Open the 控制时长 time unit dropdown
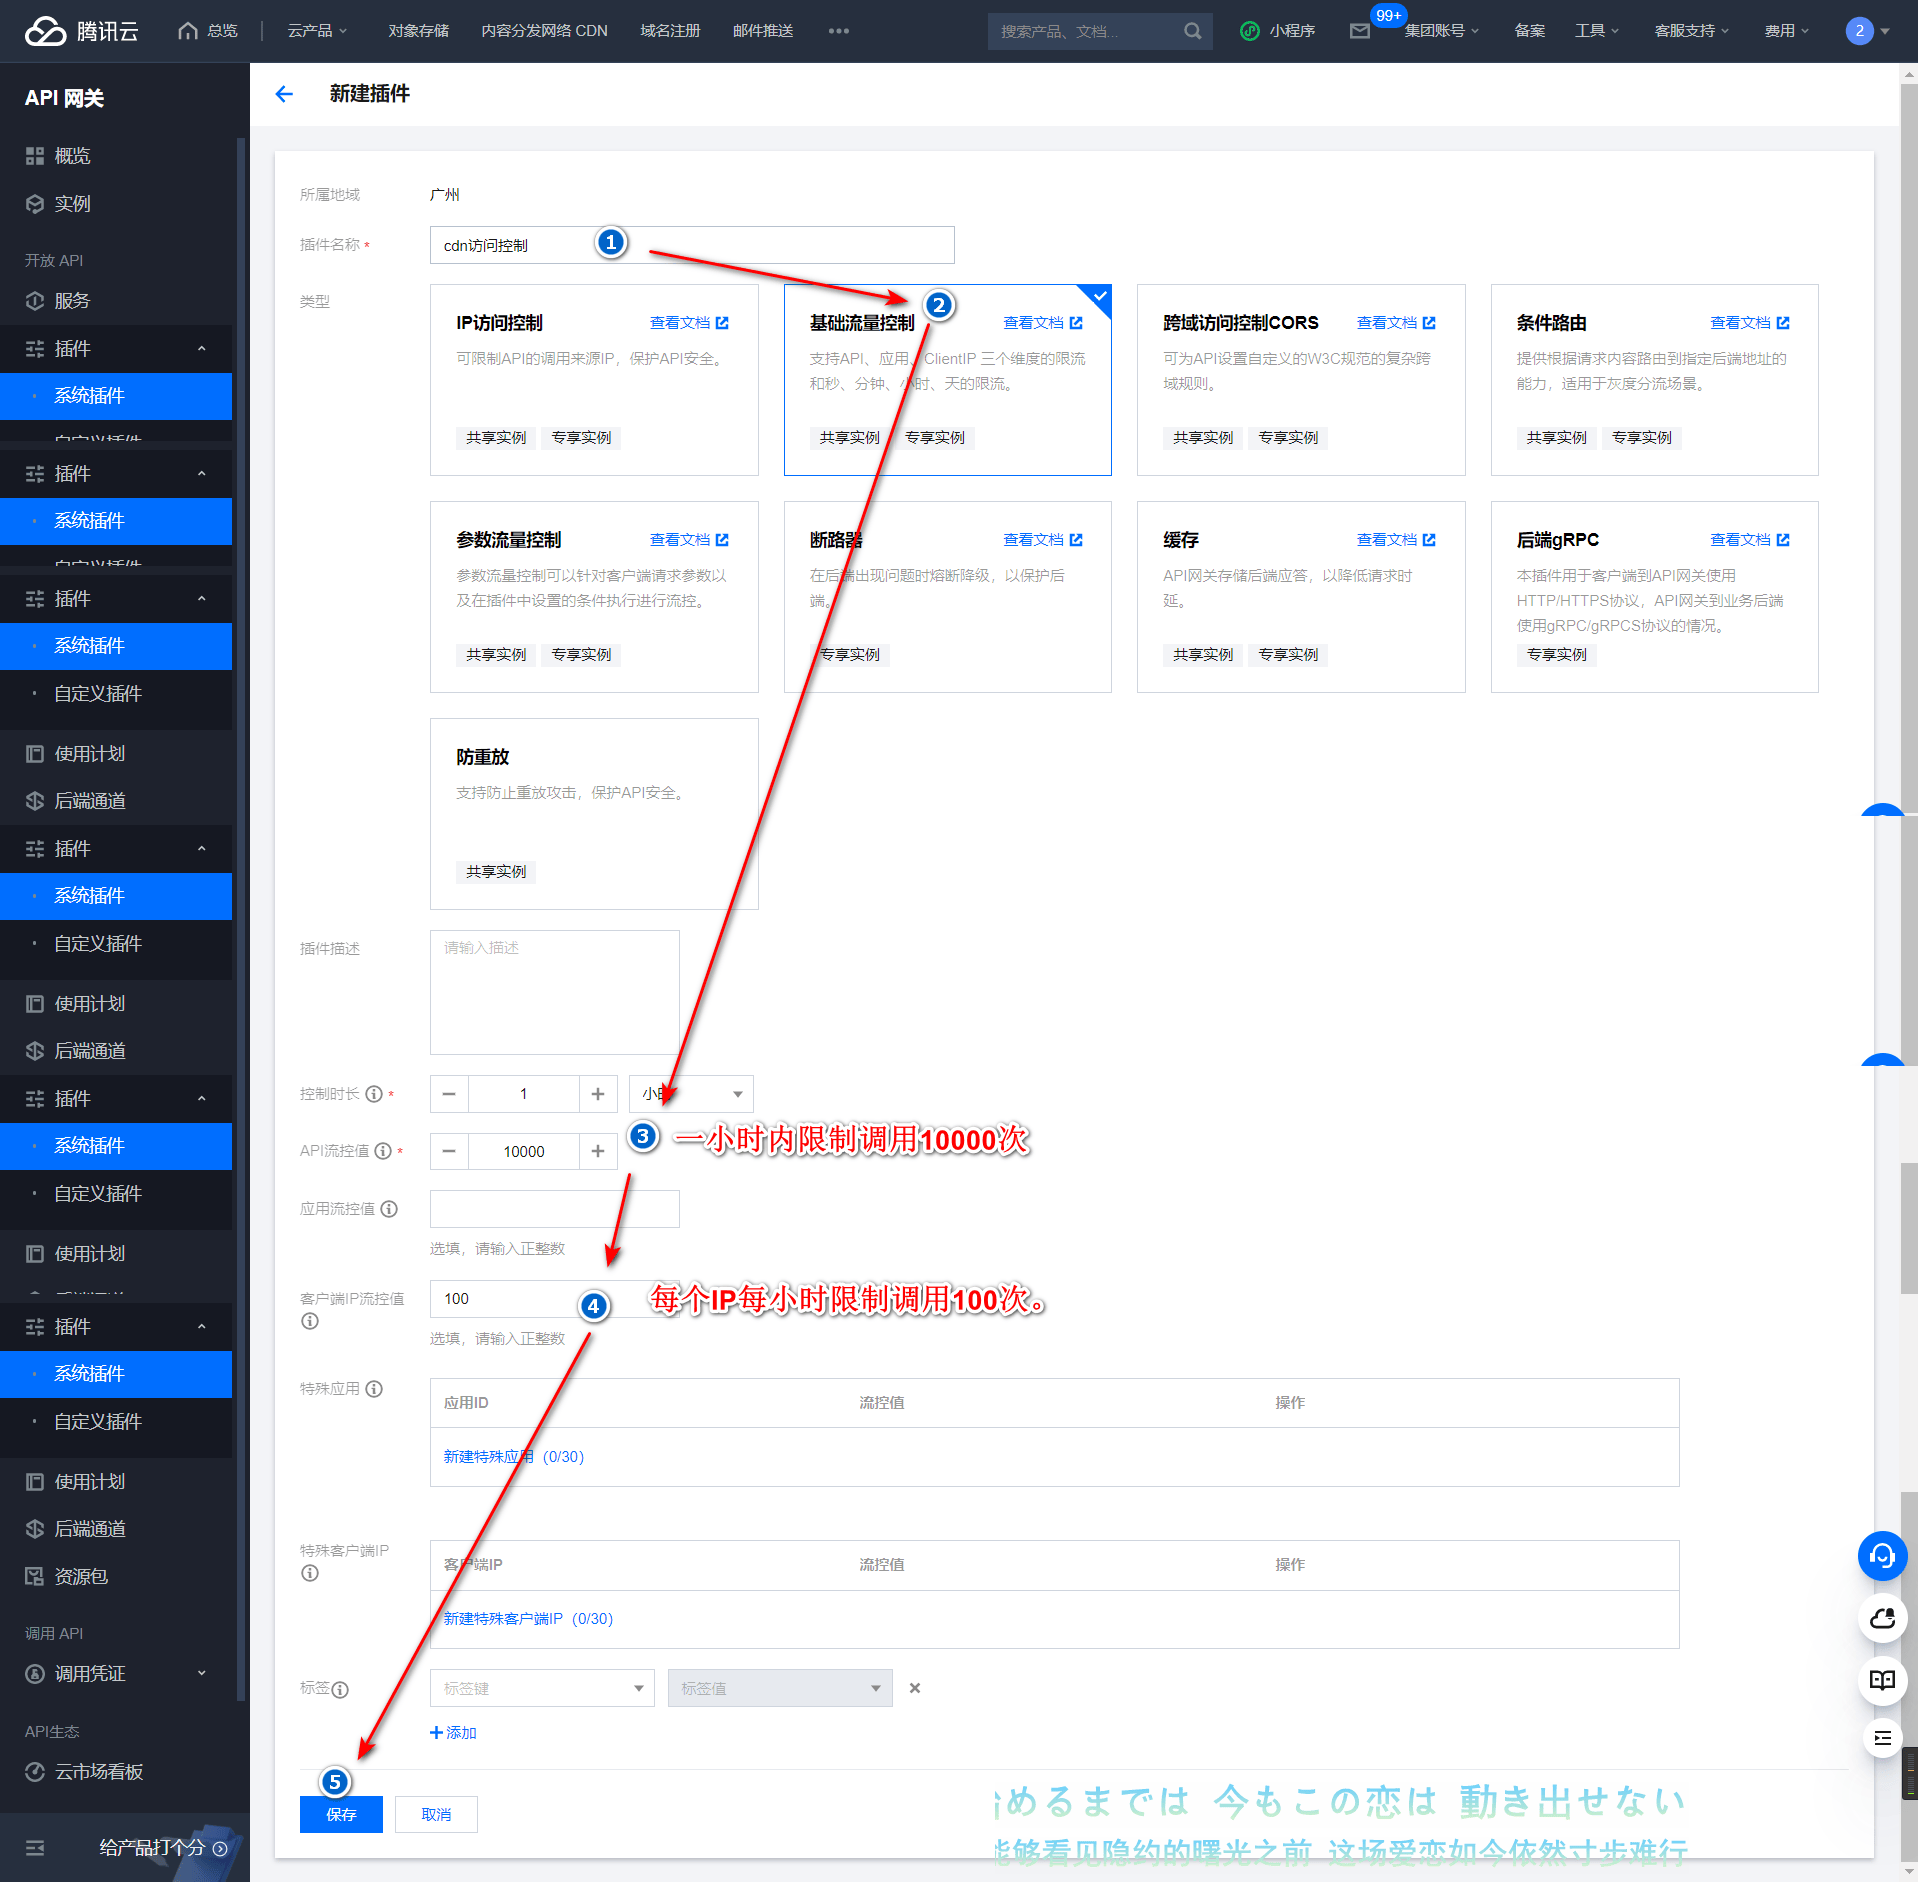Image resolution: width=1918 pixels, height=1882 pixels. tap(691, 1094)
